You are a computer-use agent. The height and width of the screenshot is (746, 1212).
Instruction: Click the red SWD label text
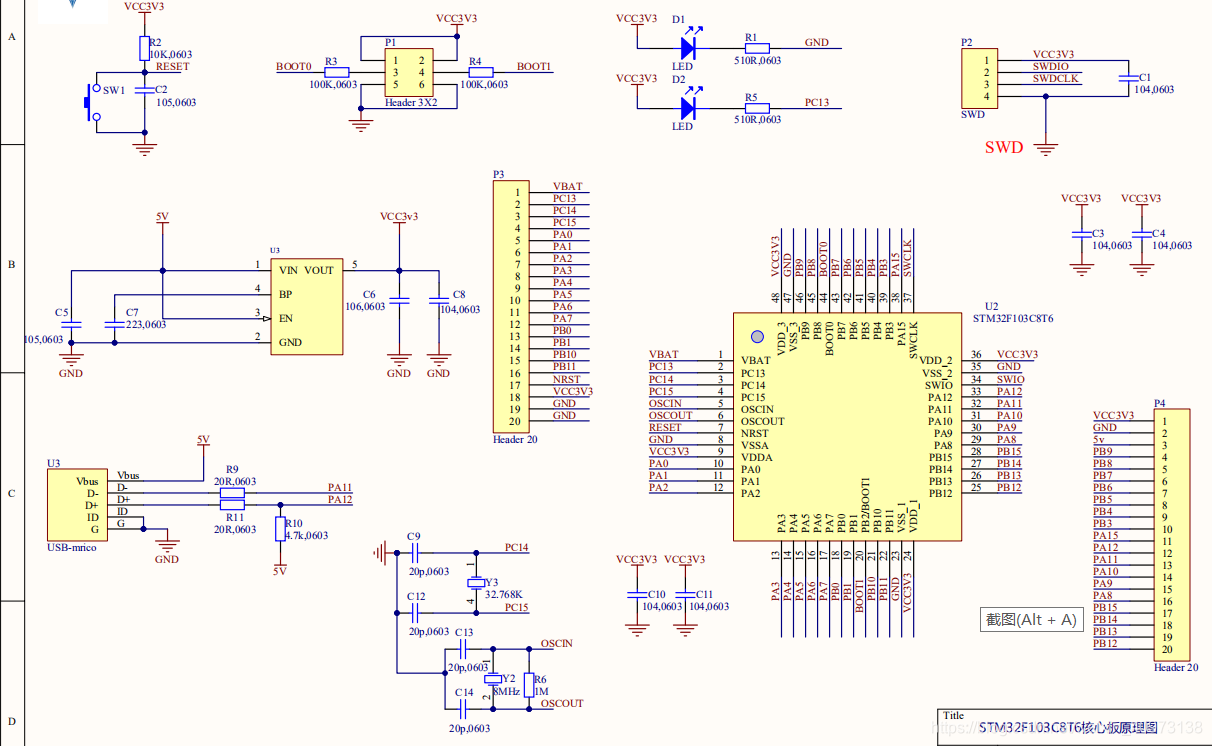(1004, 147)
